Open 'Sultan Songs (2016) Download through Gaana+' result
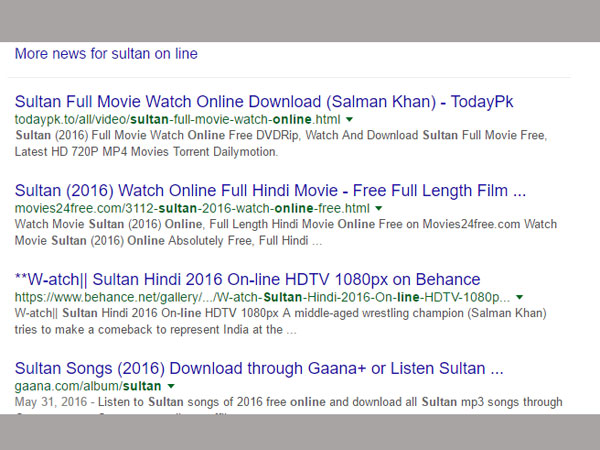 [x=259, y=368]
